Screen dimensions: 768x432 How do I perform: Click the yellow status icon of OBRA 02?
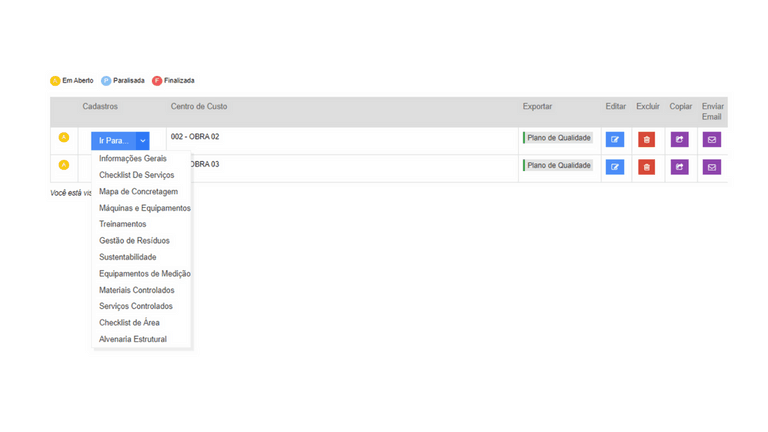point(64,138)
